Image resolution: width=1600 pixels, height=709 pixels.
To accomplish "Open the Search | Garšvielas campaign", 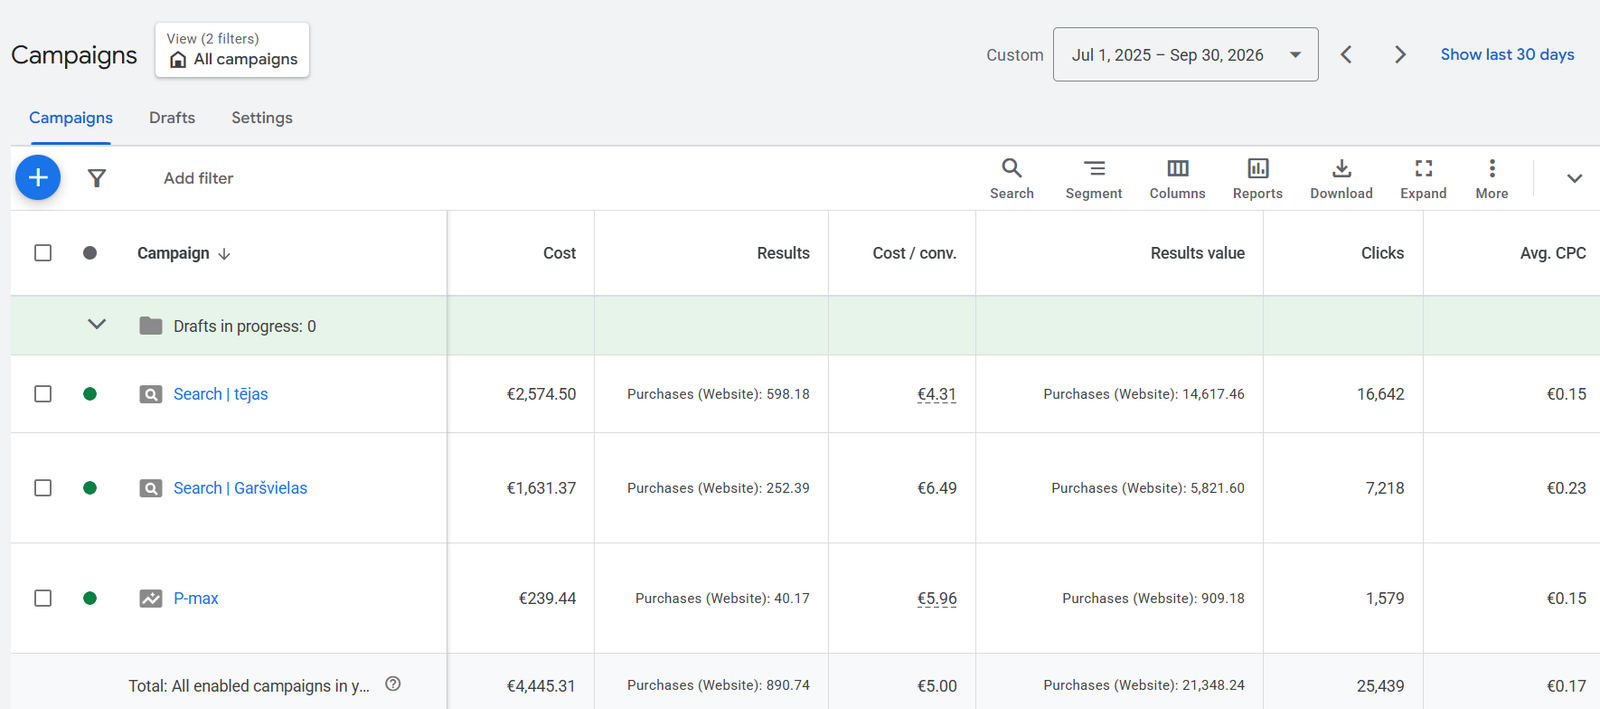I will coord(240,488).
